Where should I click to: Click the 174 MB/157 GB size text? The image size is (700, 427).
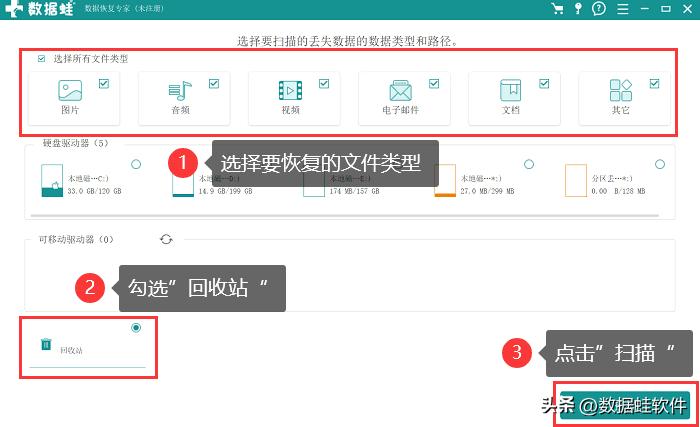[354, 191]
